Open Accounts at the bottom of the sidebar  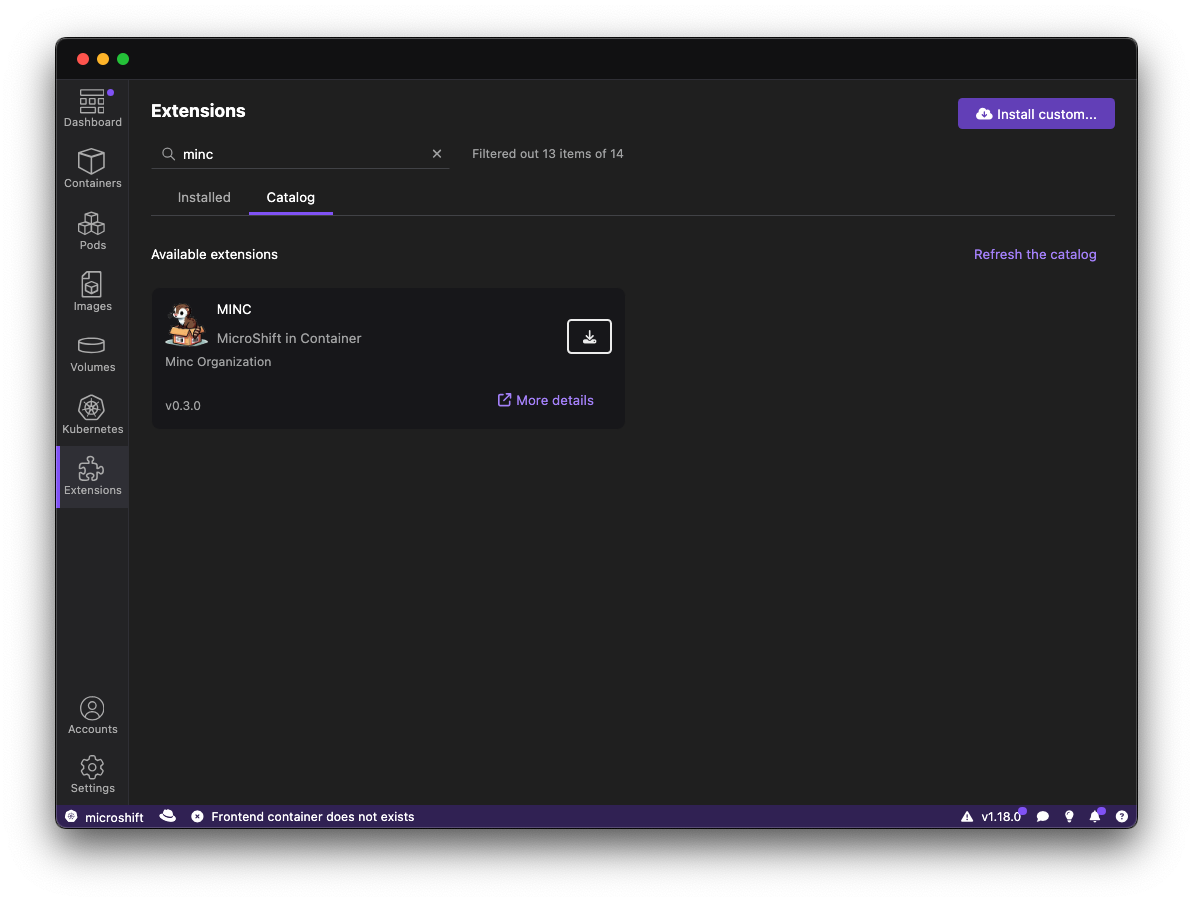pyautogui.click(x=92, y=716)
